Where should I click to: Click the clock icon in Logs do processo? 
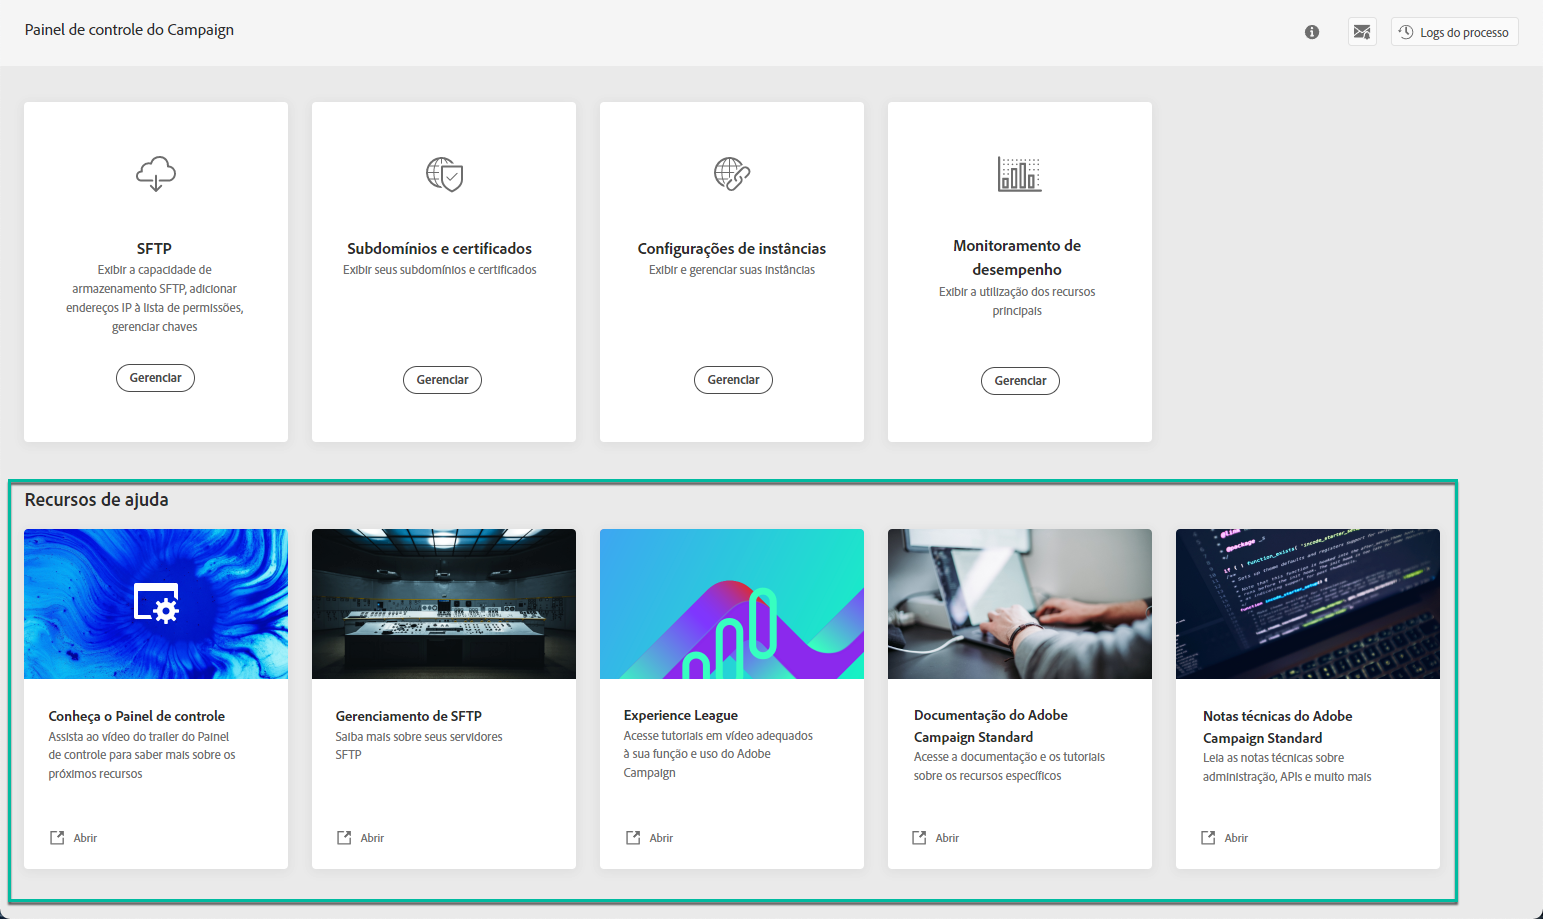coord(1406,32)
